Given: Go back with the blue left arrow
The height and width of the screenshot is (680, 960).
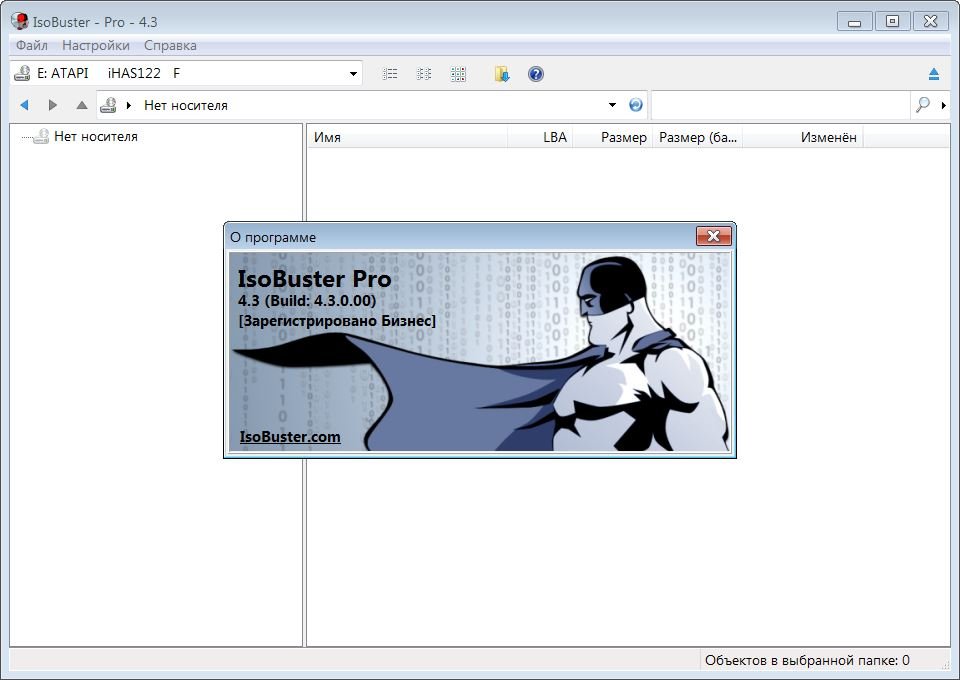Looking at the screenshot, I should click(24, 105).
